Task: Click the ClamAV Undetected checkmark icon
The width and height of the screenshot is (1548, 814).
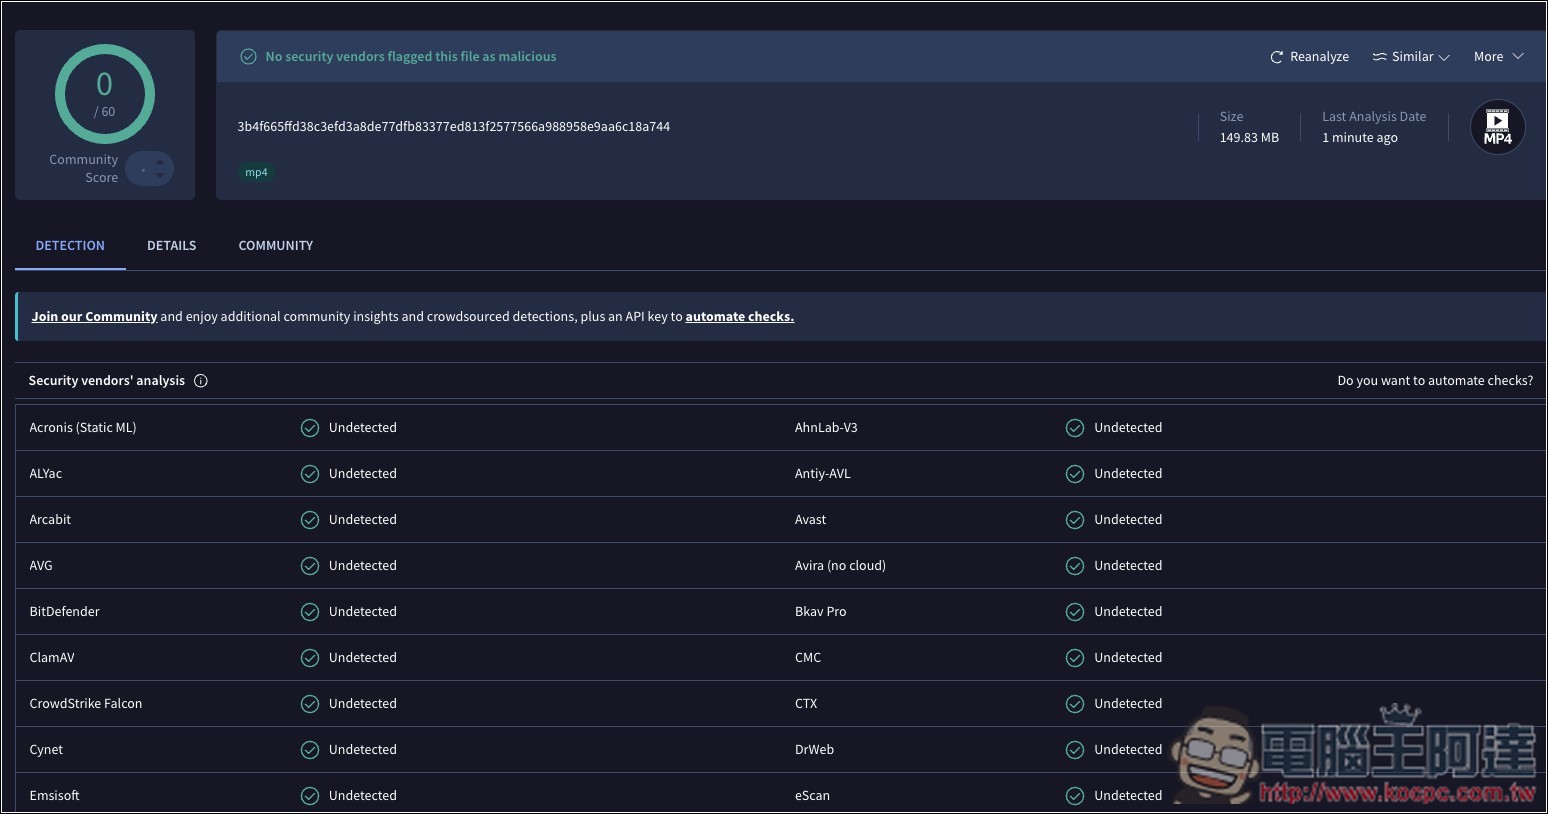Action: 310,658
